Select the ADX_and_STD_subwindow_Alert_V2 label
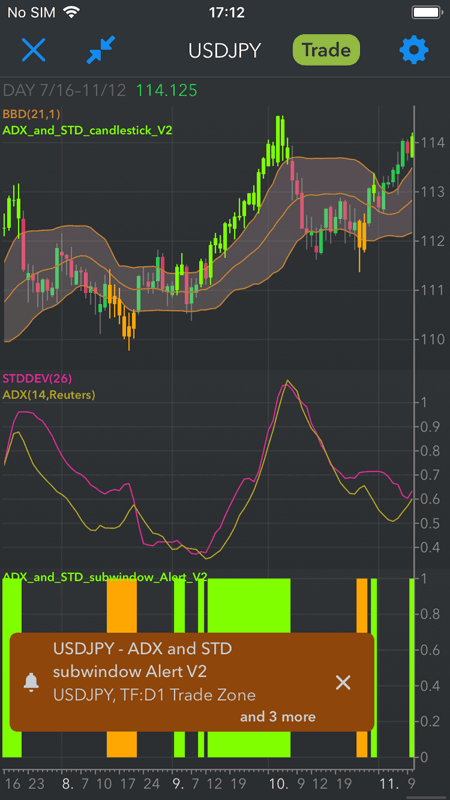The height and width of the screenshot is (800, 450). 105,577
